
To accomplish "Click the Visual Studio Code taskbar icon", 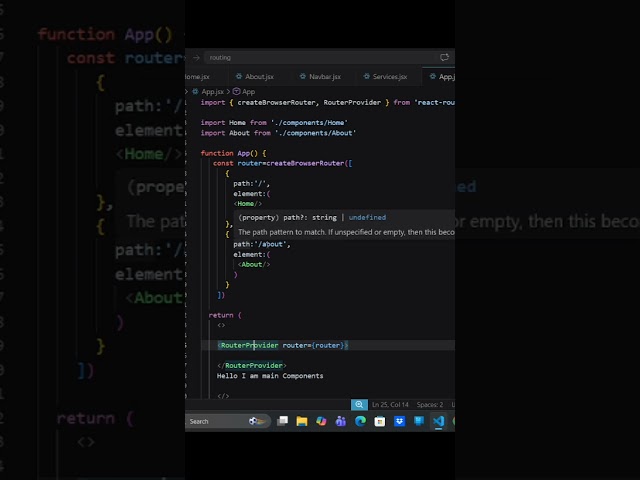I will click(x=438, y=421).
